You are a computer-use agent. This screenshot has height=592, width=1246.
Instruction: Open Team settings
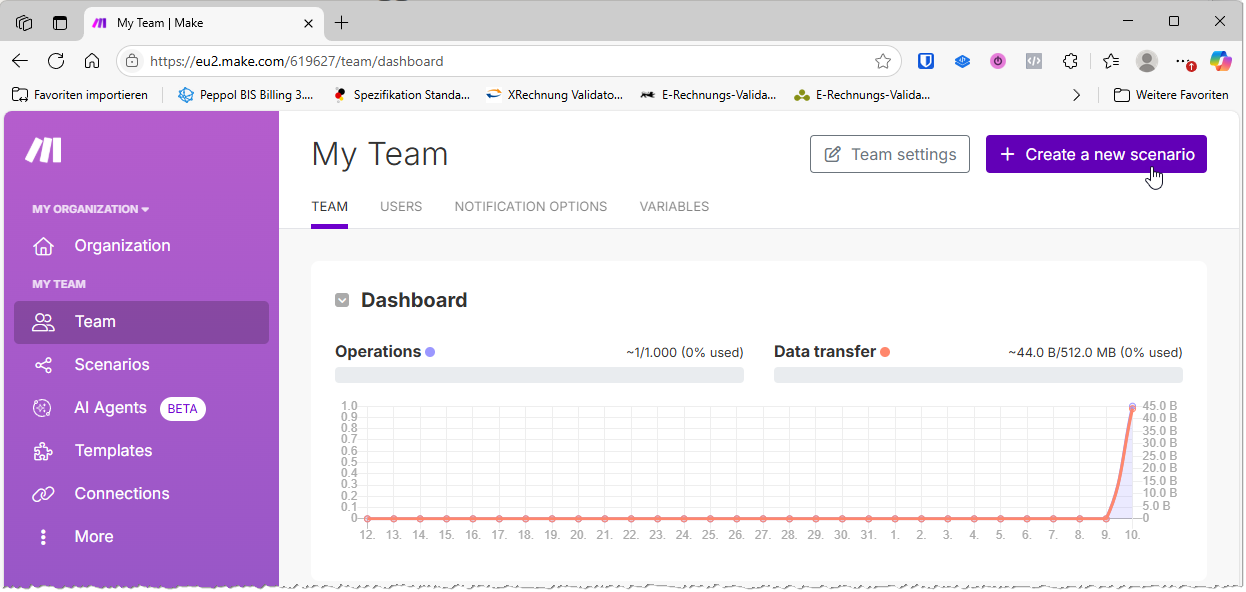click(889, 154)
